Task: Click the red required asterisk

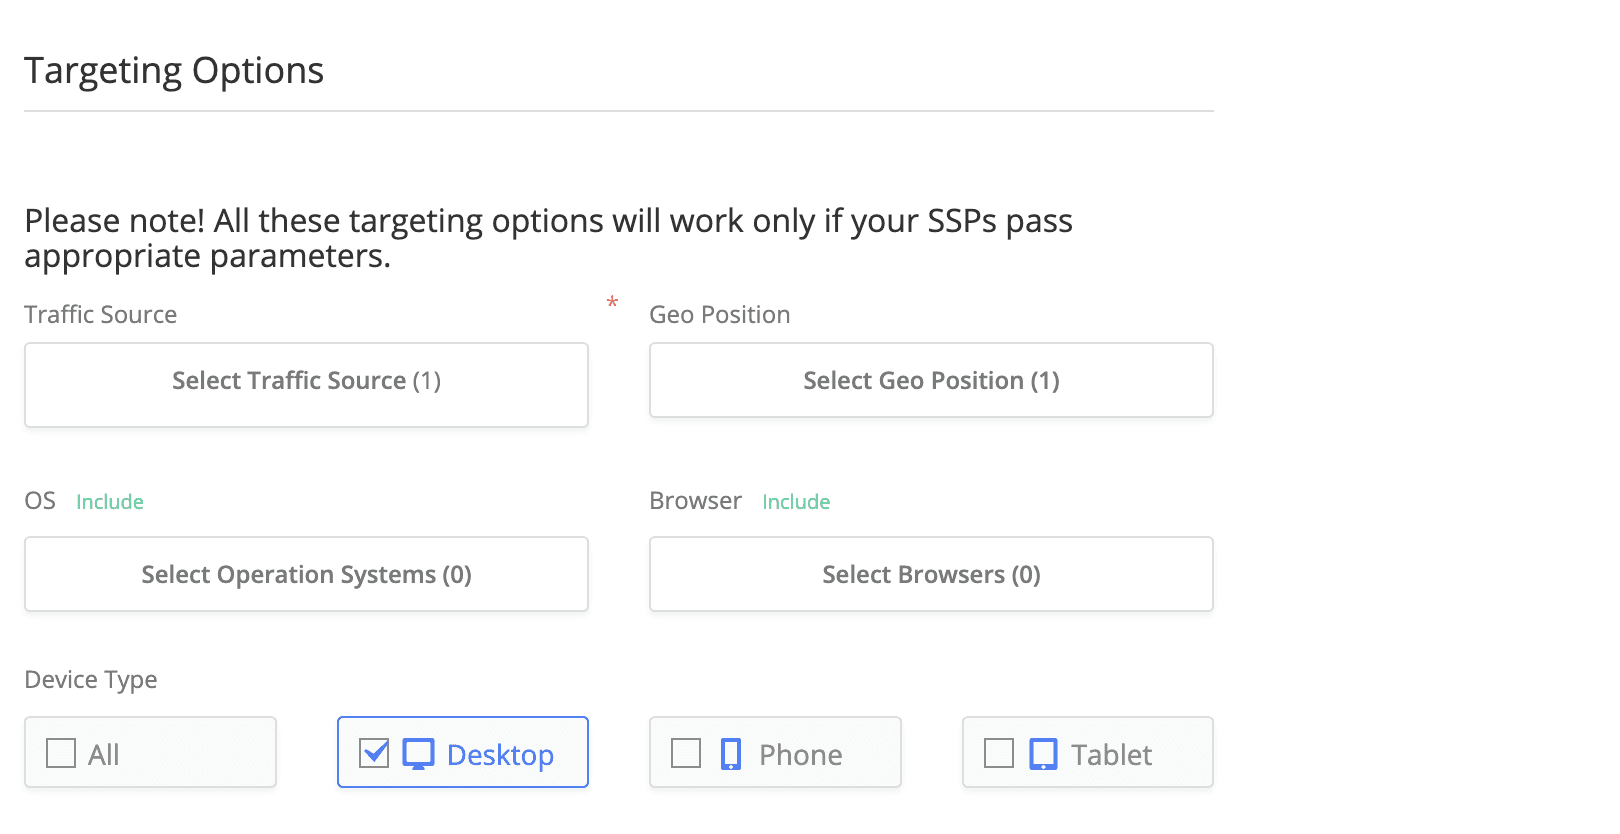Action: (612, 302)
